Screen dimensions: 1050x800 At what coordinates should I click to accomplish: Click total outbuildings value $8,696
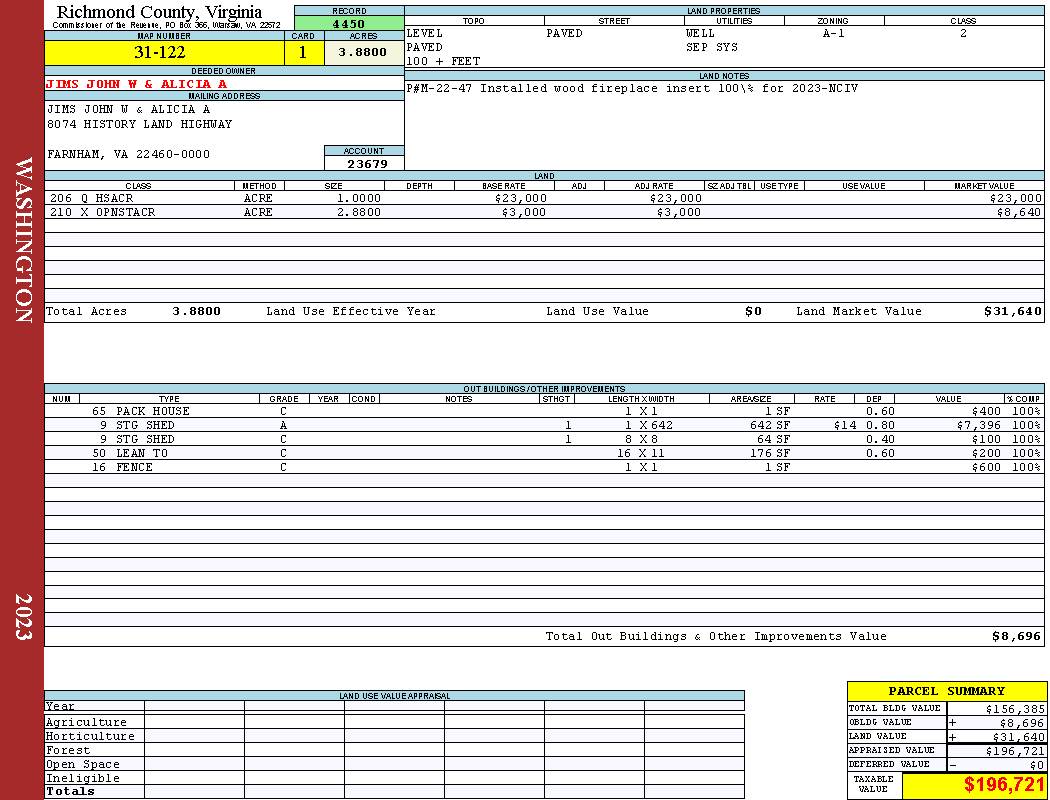(1016, 637)
